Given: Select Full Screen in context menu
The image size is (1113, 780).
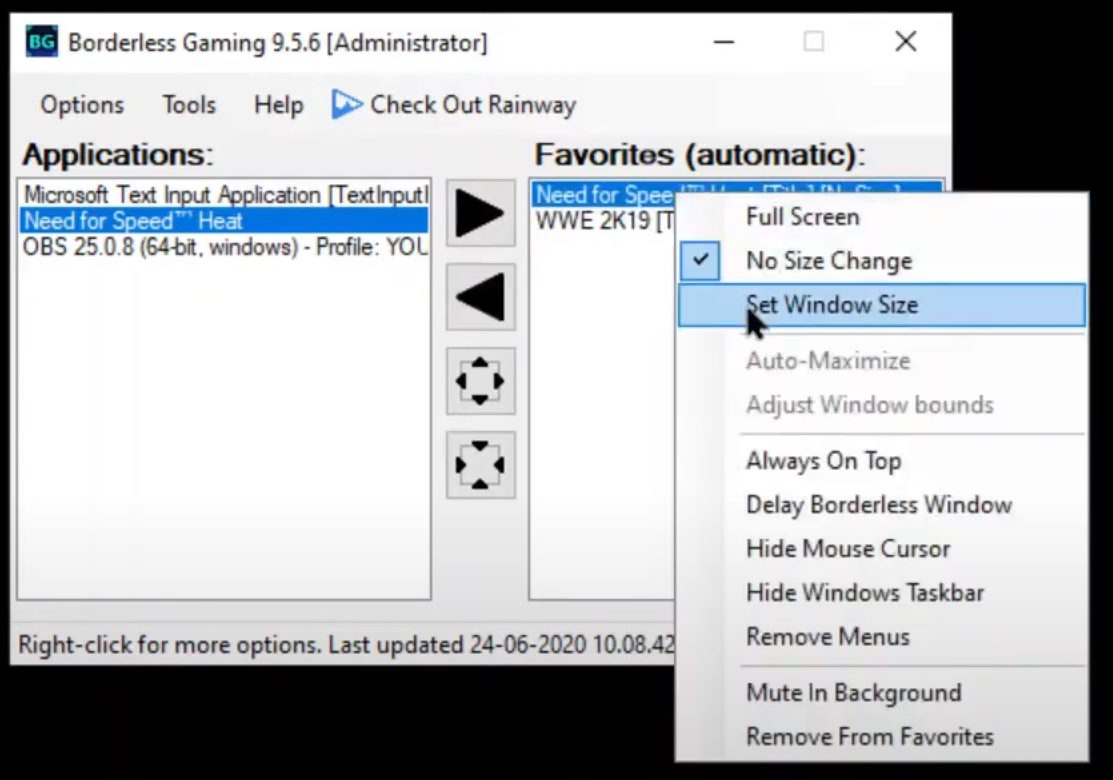Looking at the screenshot, I should point(802,217).
